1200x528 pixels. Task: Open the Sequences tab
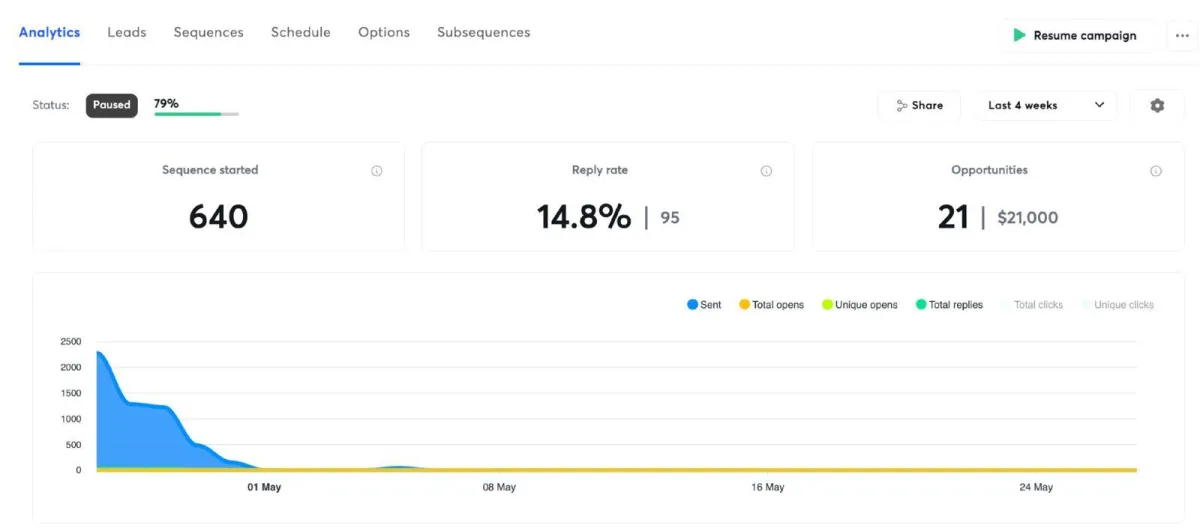pyautogui.click(x=208, y=32)
